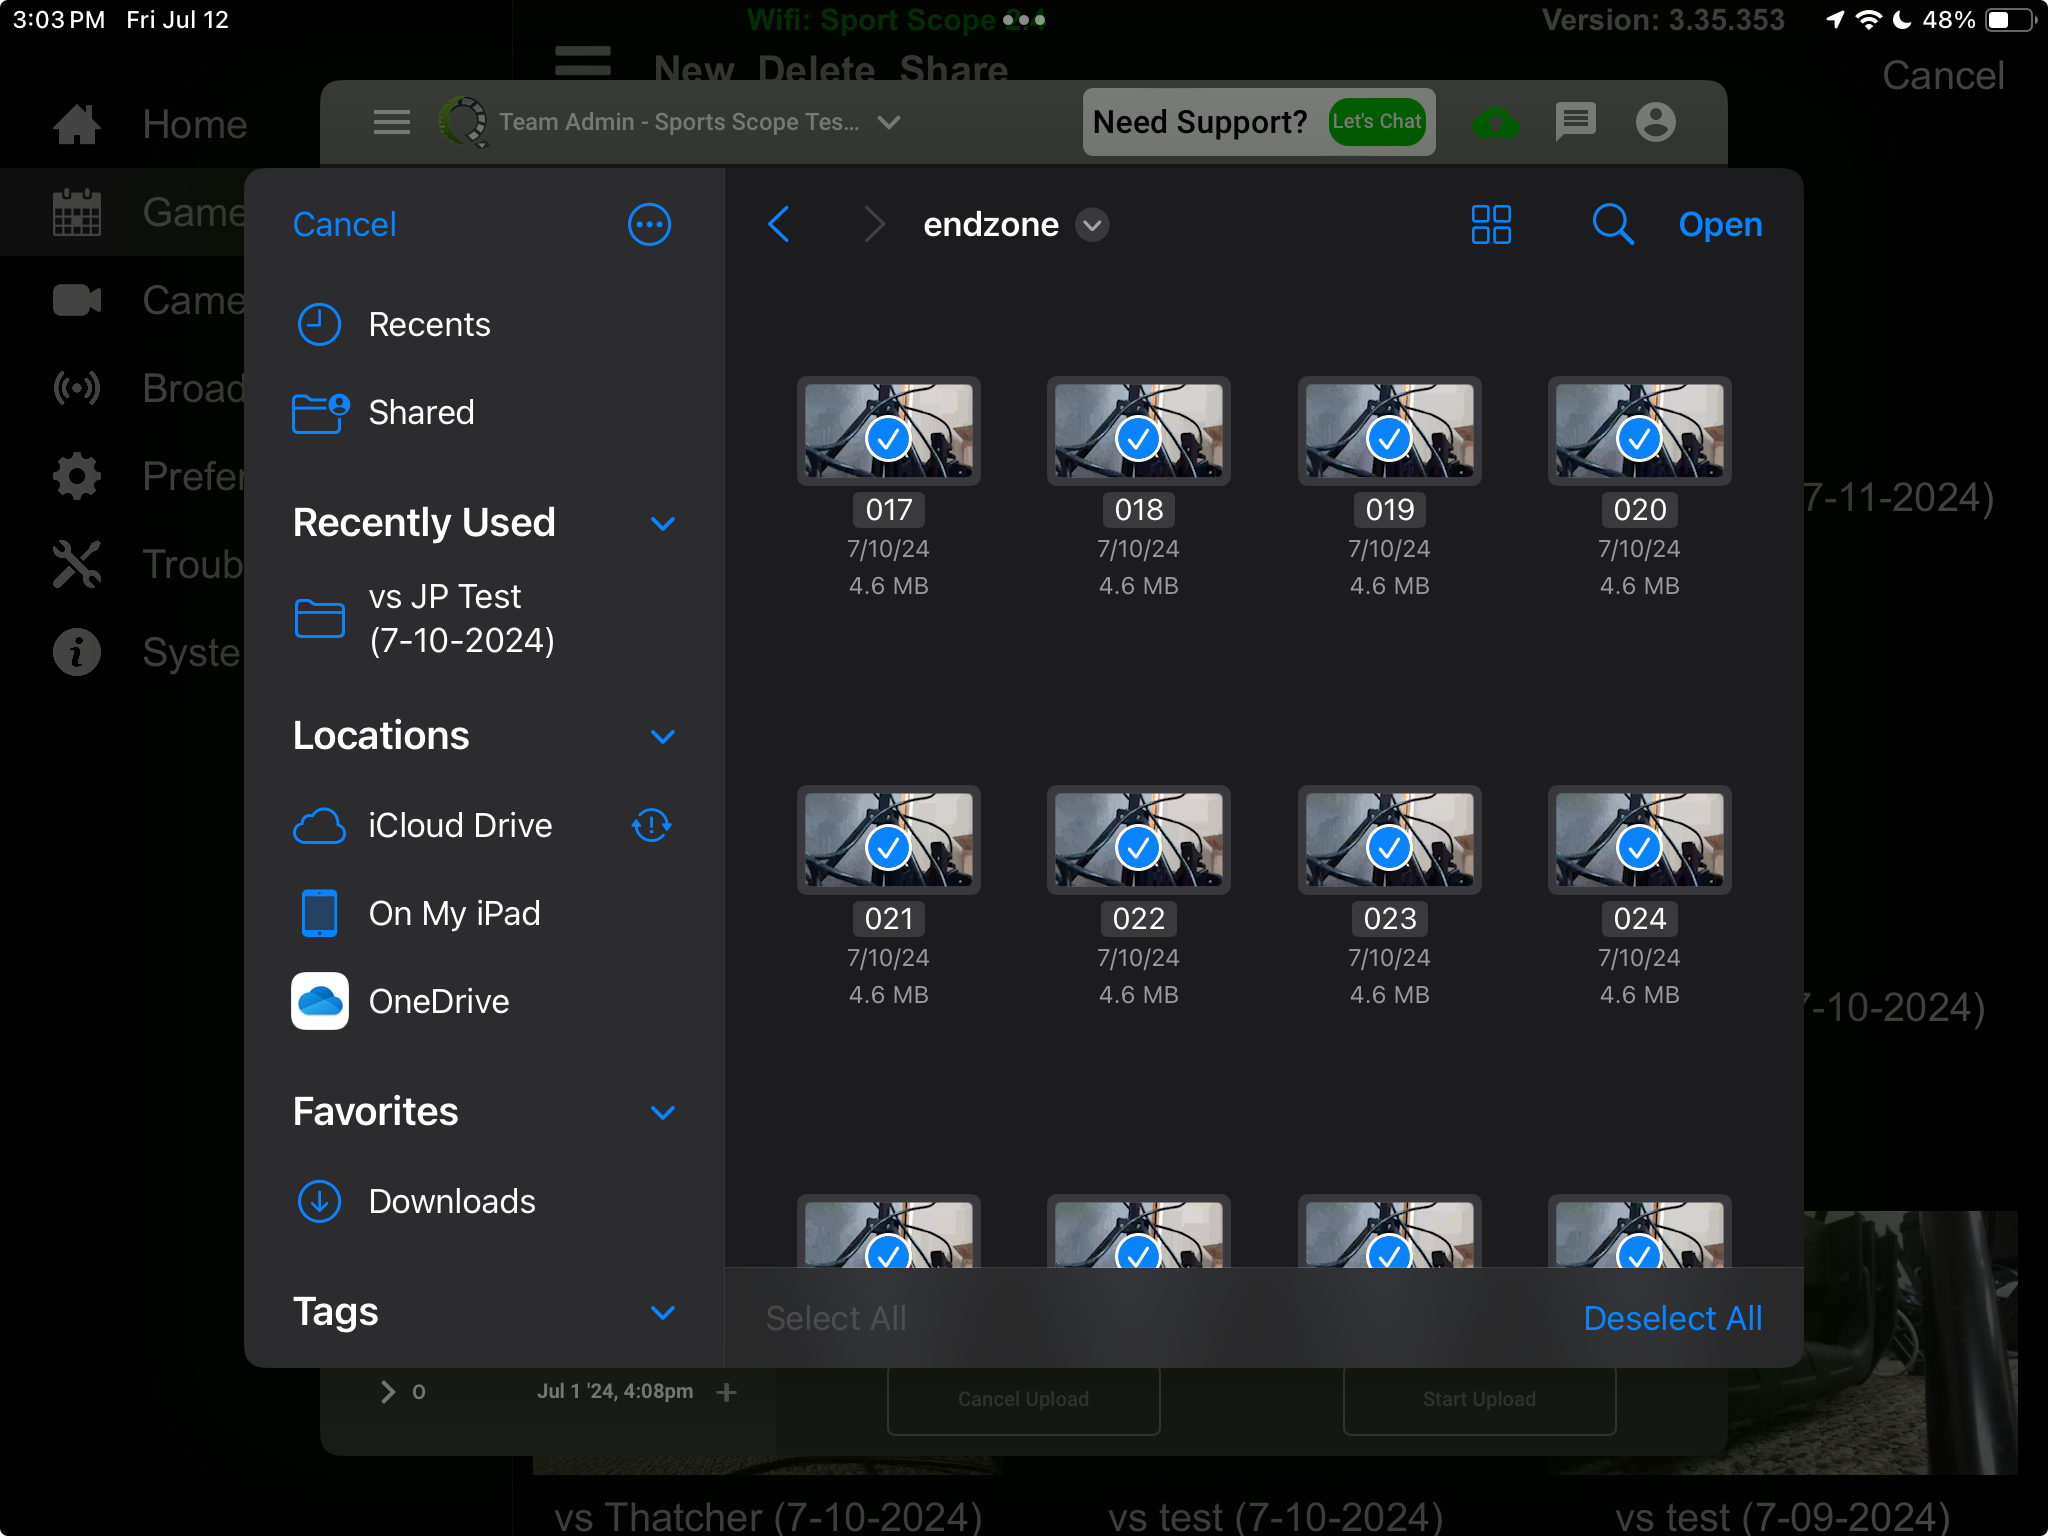Viewport: 2048px width, 1536px height.
Task: Click Cancel in the background window corner
Action: pos(1943,76)
